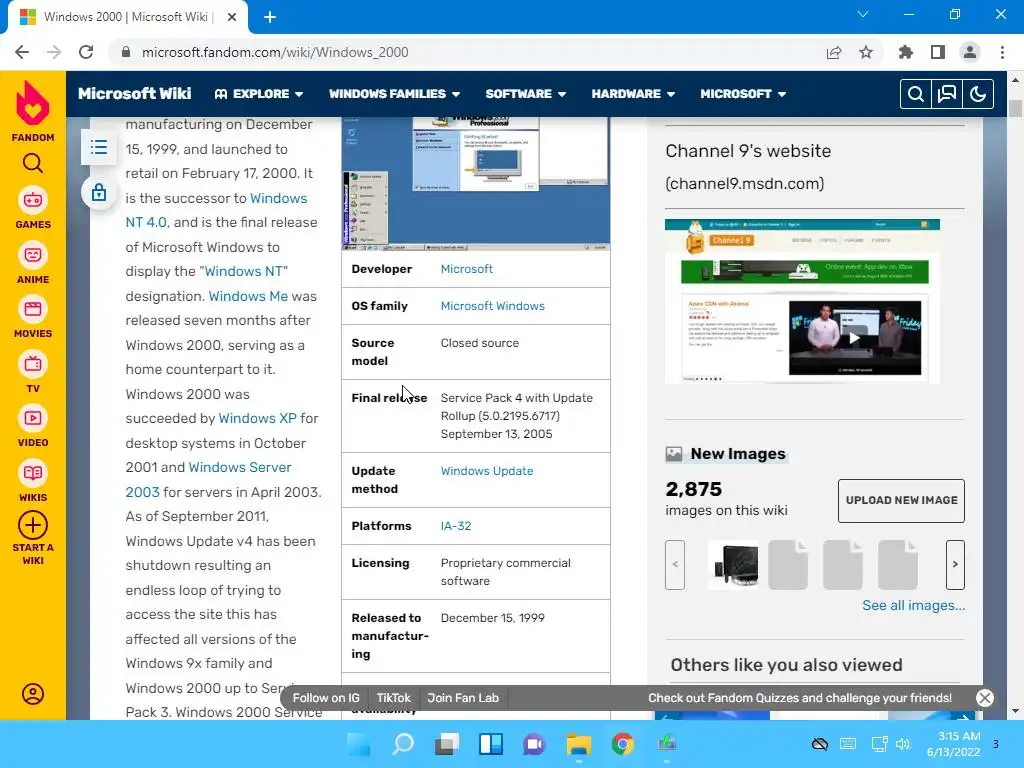Go back to the previous page
Viewport: 1024px width, 768px height.
point(22,52)
